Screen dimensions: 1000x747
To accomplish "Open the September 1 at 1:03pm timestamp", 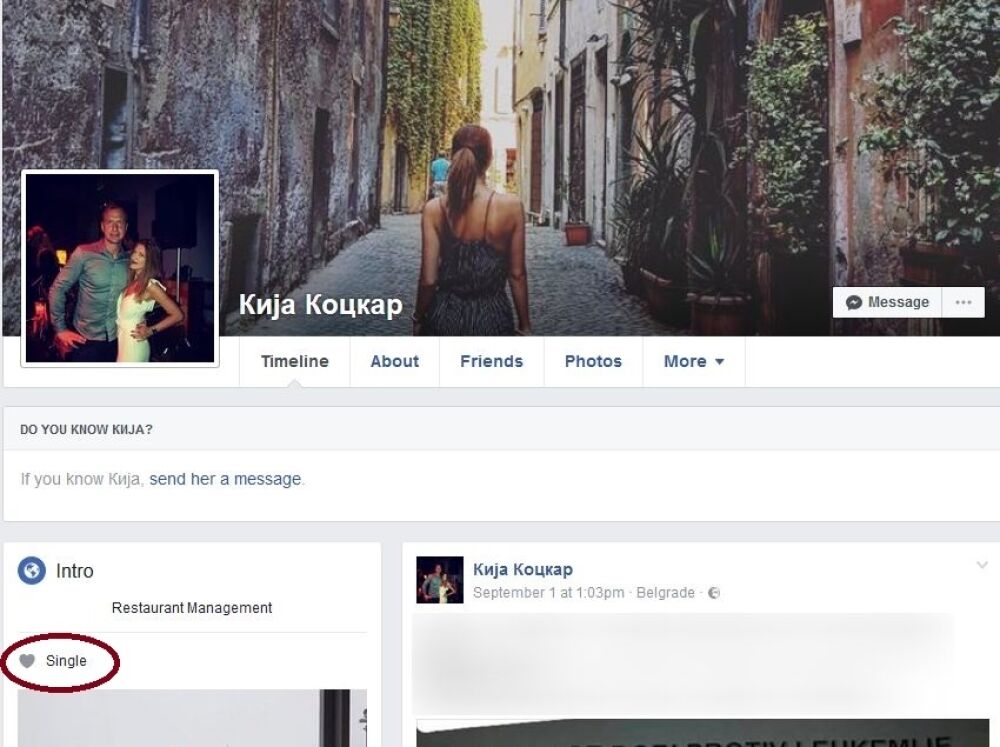I will [x=548, y=593].
